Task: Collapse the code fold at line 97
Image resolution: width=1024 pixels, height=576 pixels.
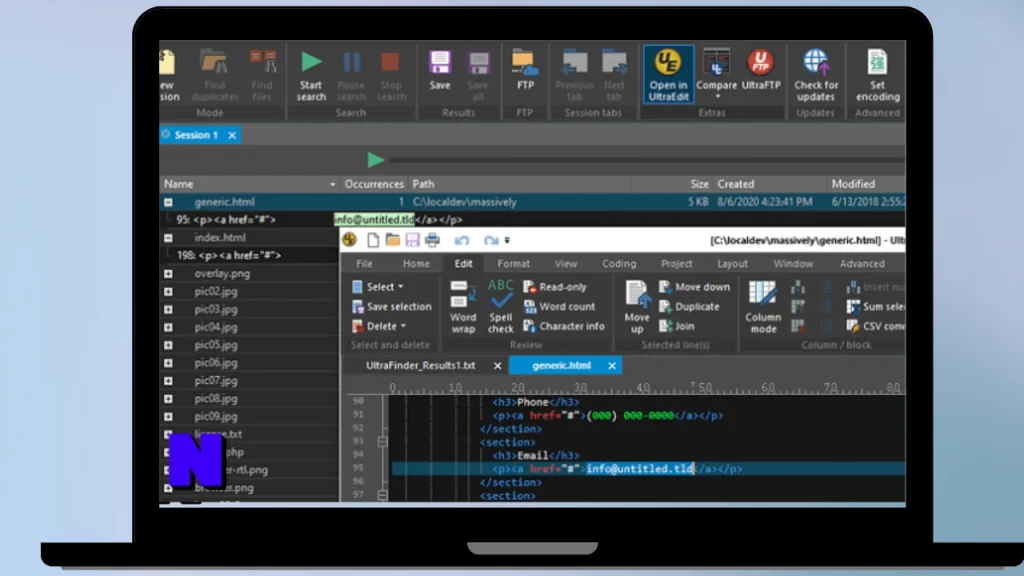Action: point(382,496)
